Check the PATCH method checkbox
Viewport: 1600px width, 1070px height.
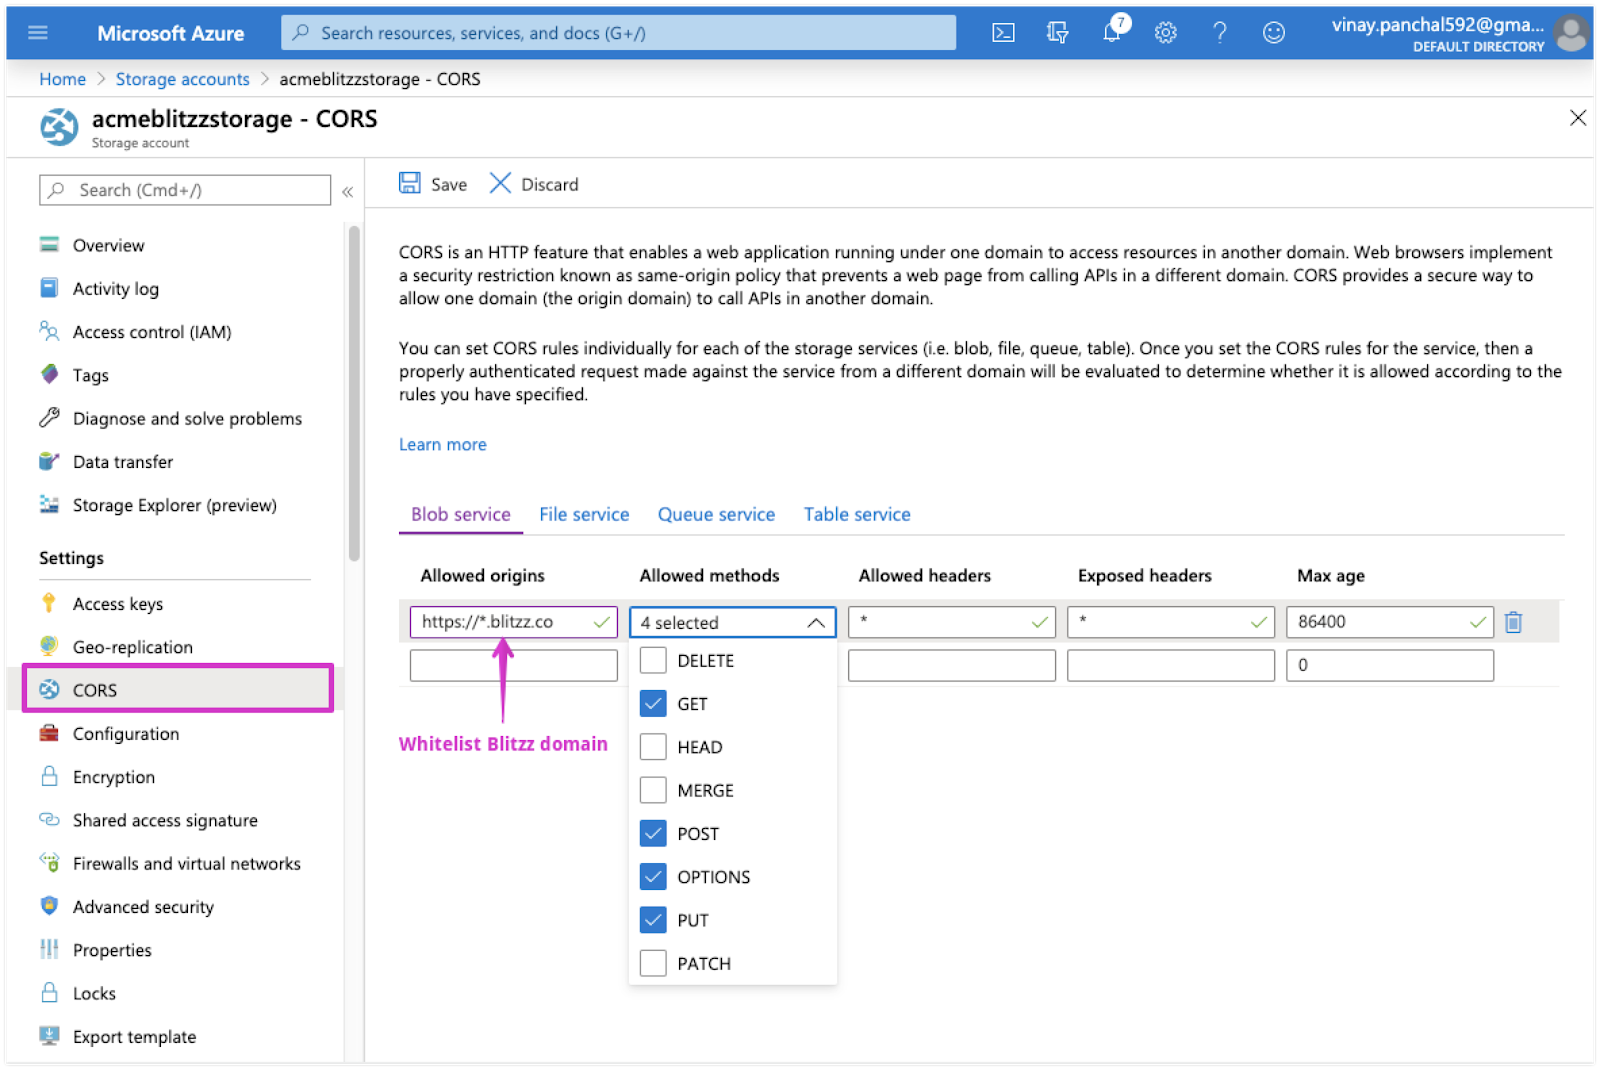[653, 963]
